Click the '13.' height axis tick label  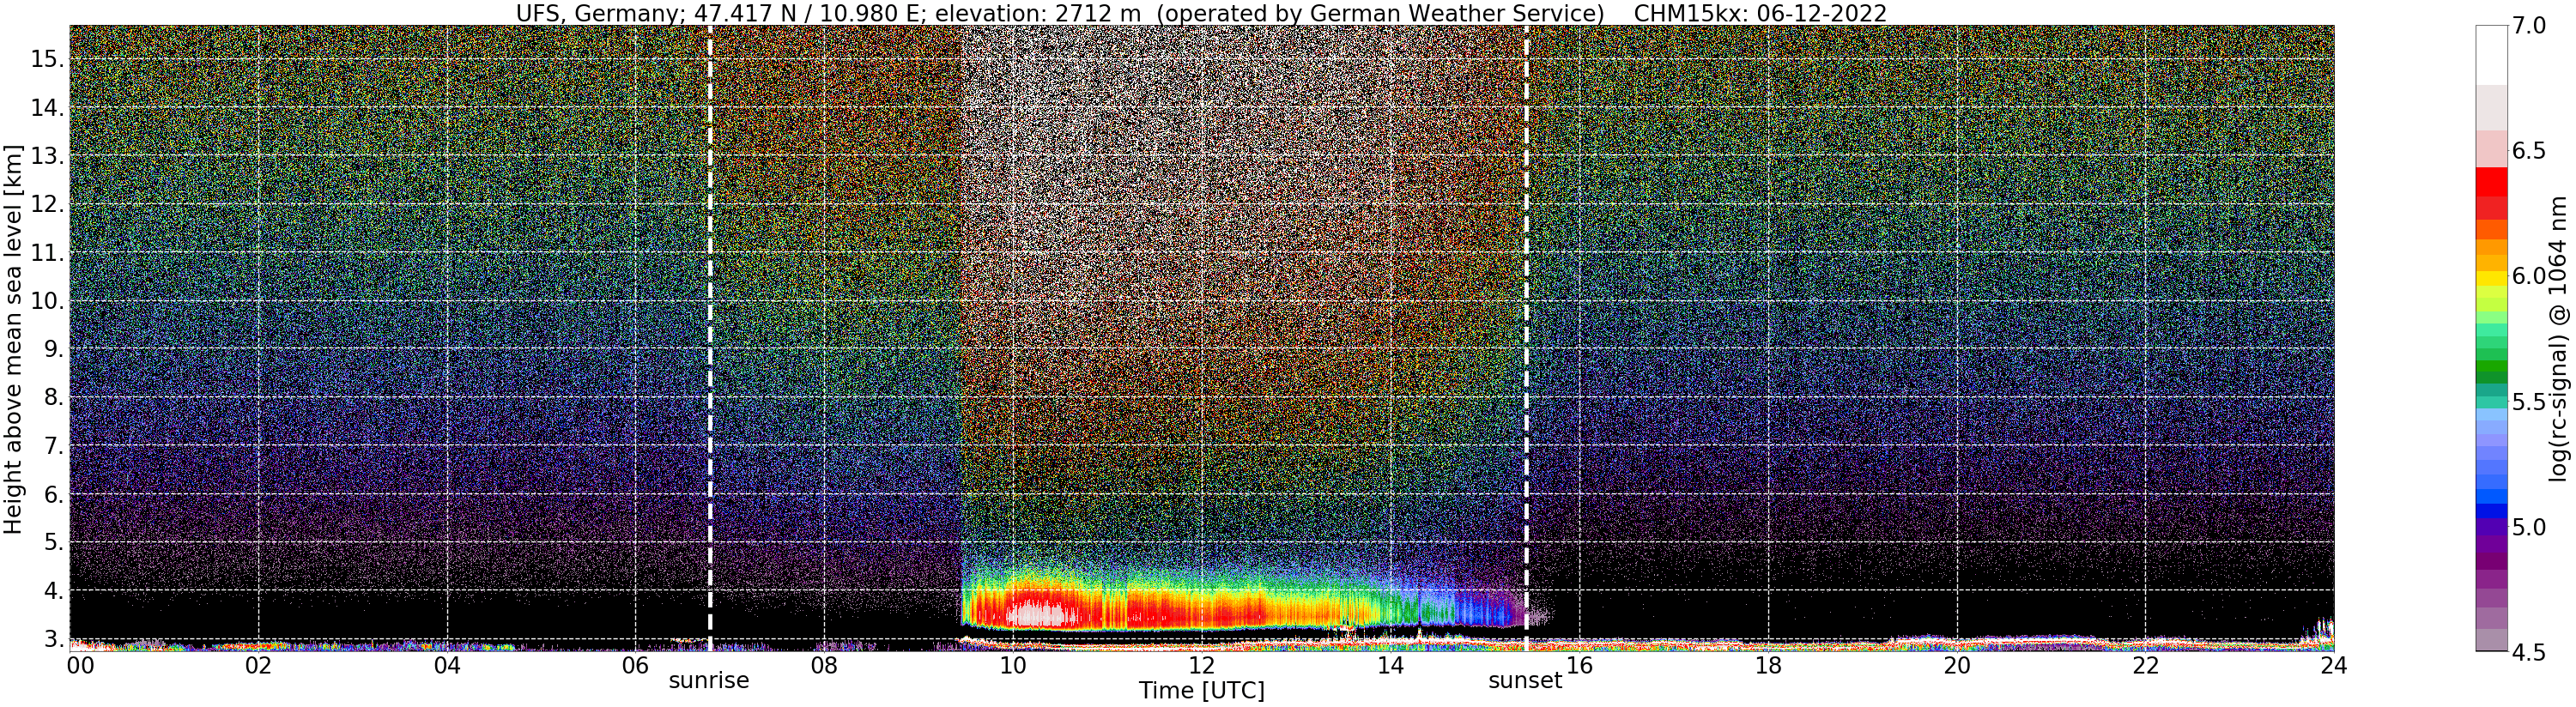(x=46, y=156)
